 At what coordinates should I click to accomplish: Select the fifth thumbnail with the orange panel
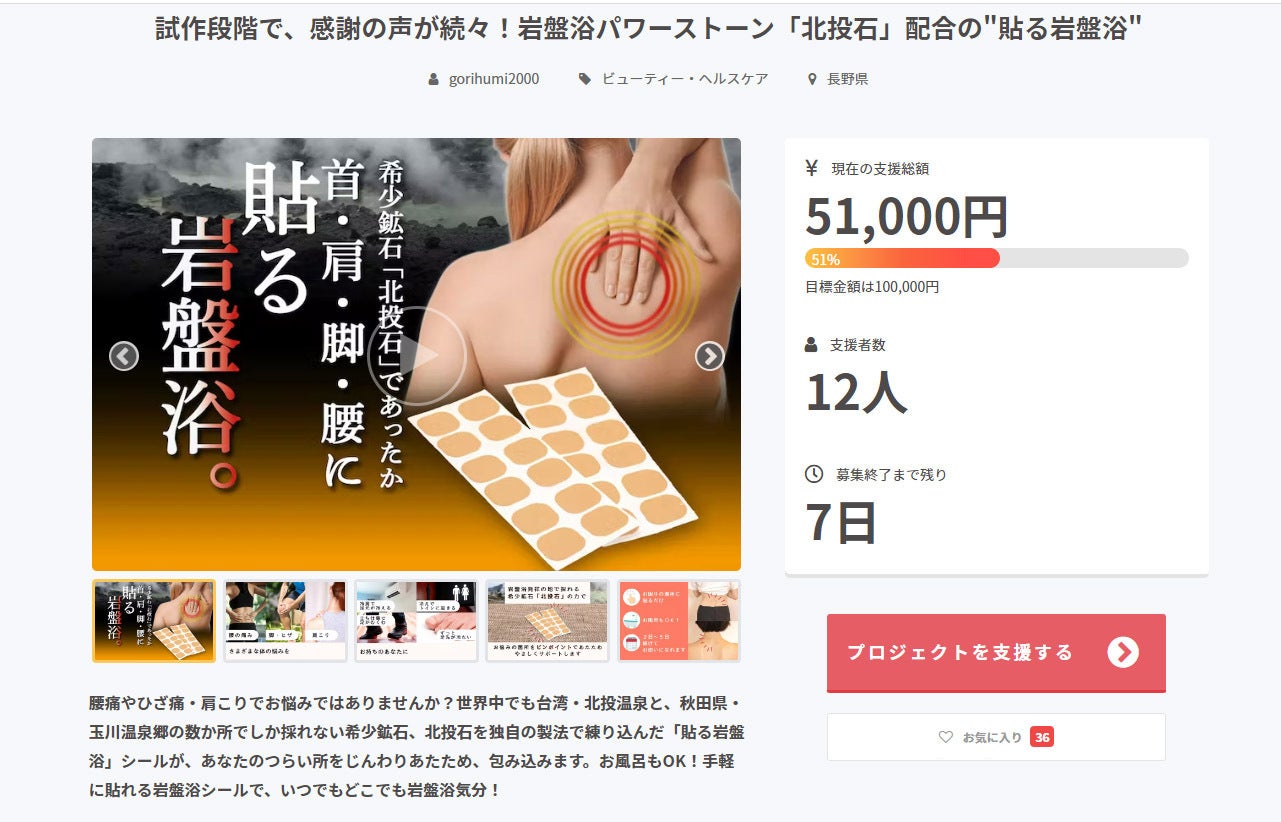(x=679, y=621)
